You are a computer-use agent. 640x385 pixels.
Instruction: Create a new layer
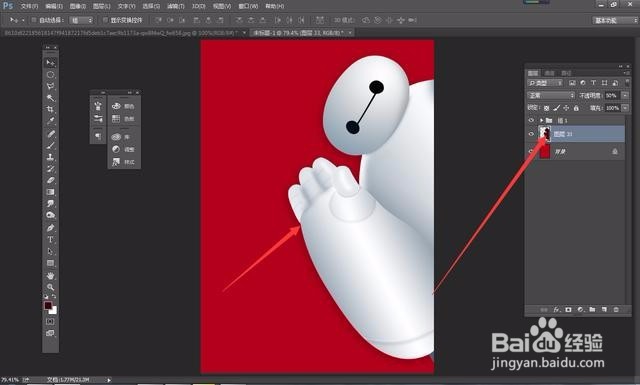(604, 310)
